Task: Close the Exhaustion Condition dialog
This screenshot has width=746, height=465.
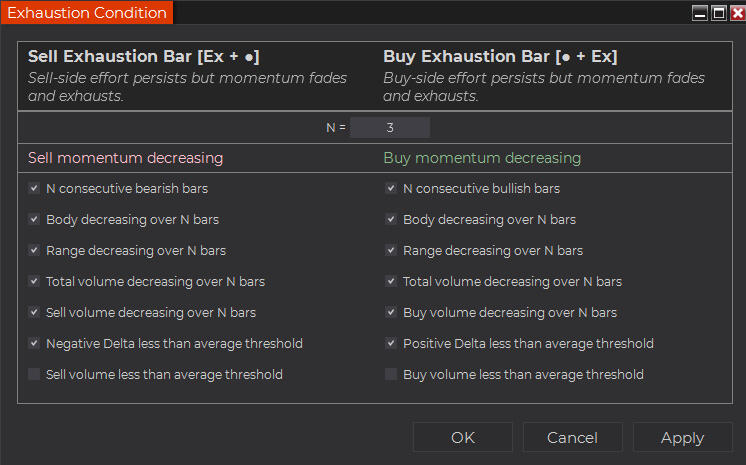Action: pyautogui.click(x=736, y=13)
